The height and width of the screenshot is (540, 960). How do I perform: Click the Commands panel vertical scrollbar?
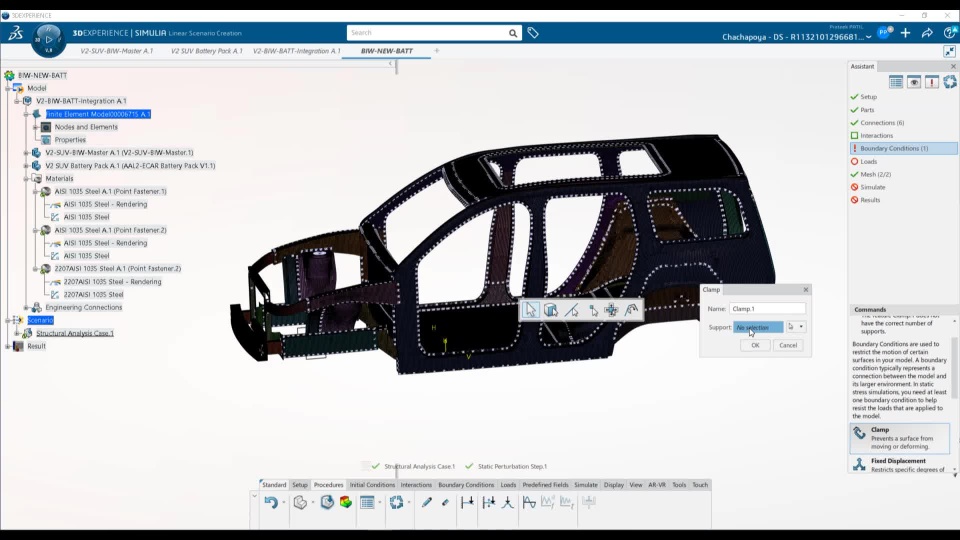coord(954,367)
